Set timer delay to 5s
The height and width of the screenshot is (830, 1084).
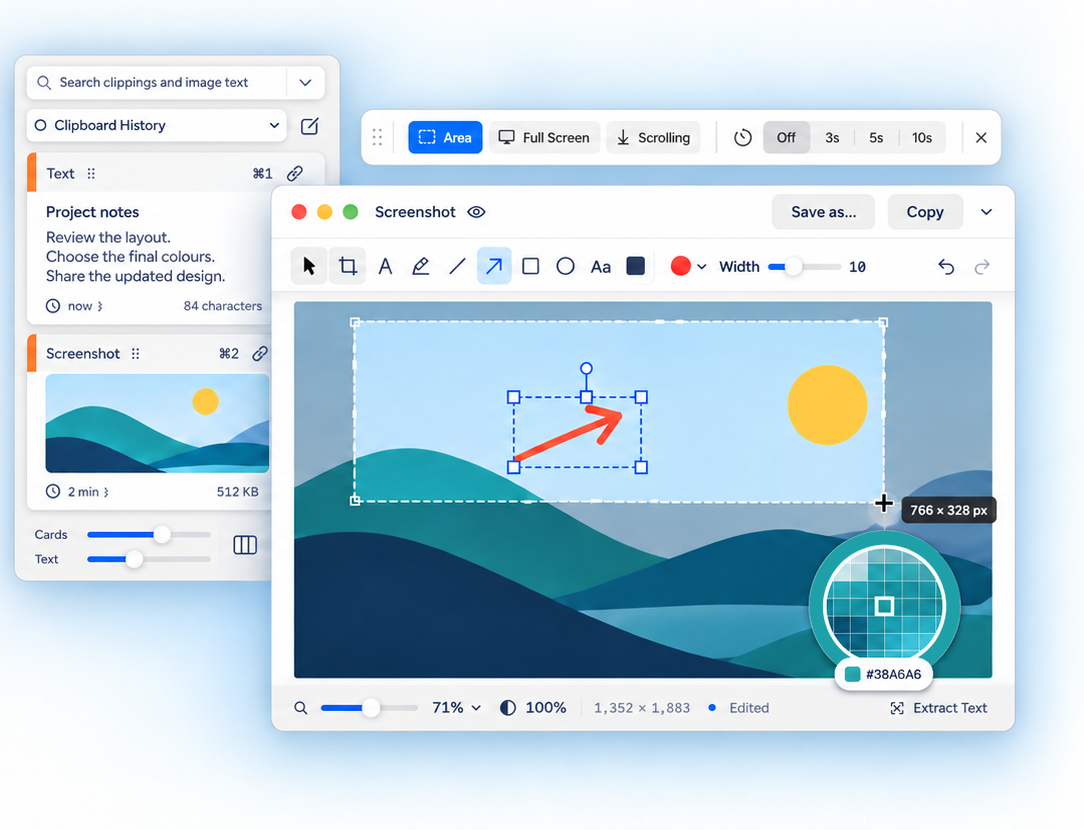tap(877, 138)
